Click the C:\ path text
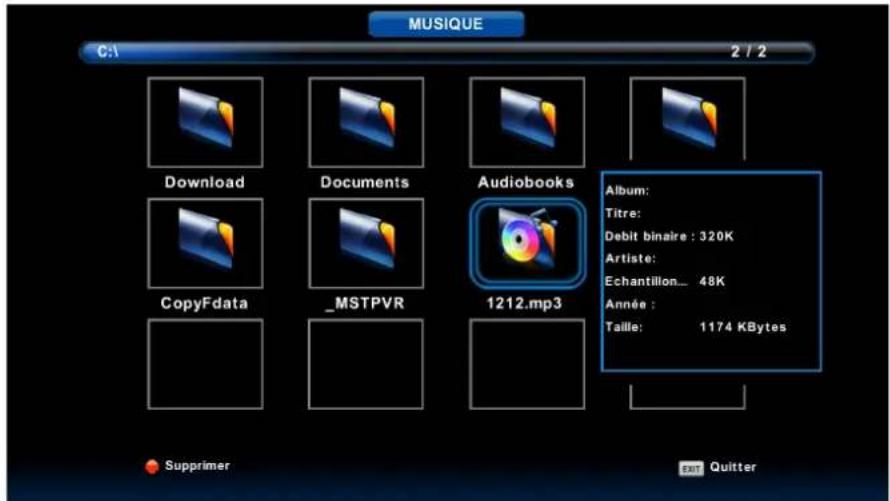The width and height of the screenshot is (890, 501). pyautogui.click(x=107, y=52)
